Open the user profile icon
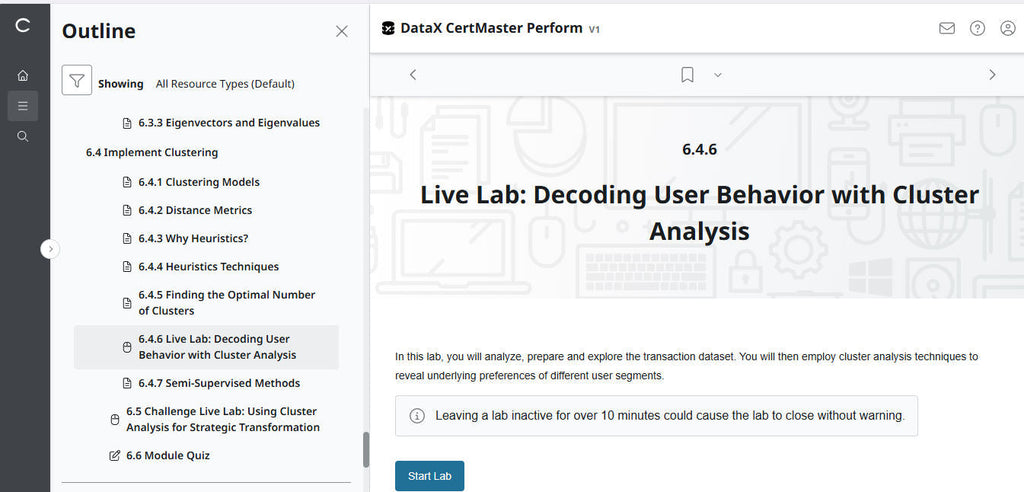Screen dimensions: 1024x492 pos(1007,28)
